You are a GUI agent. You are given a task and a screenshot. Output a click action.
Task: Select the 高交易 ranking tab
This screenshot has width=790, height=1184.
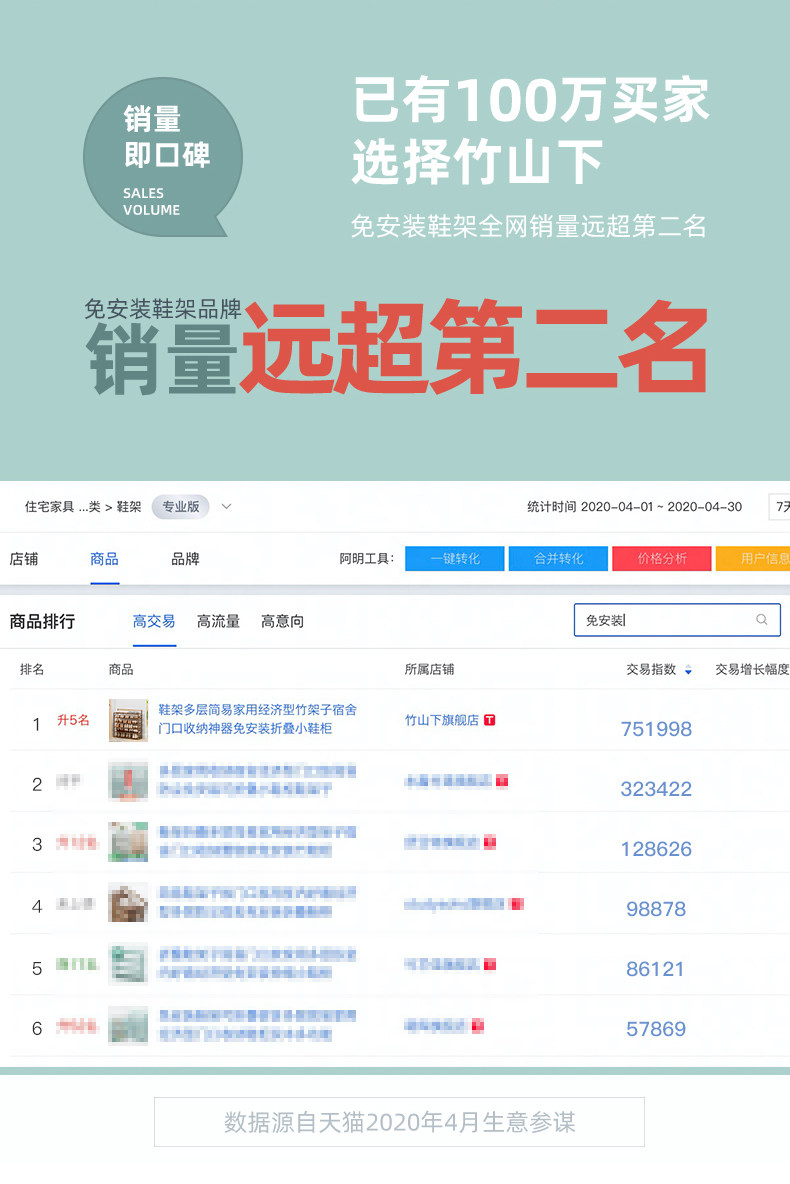[154, 621]
